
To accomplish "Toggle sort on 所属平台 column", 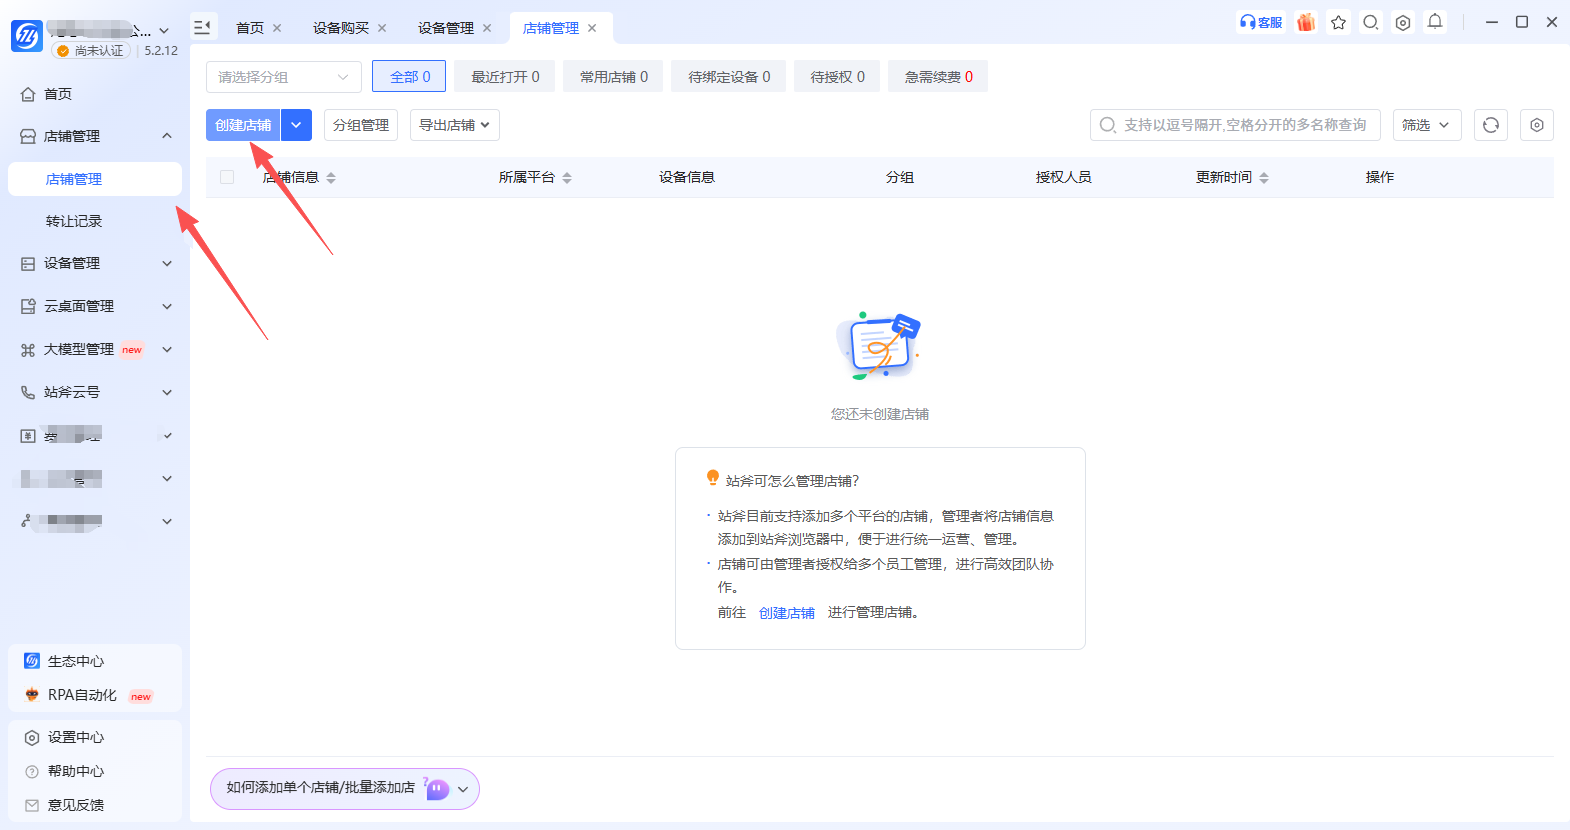I will point(567,177).
